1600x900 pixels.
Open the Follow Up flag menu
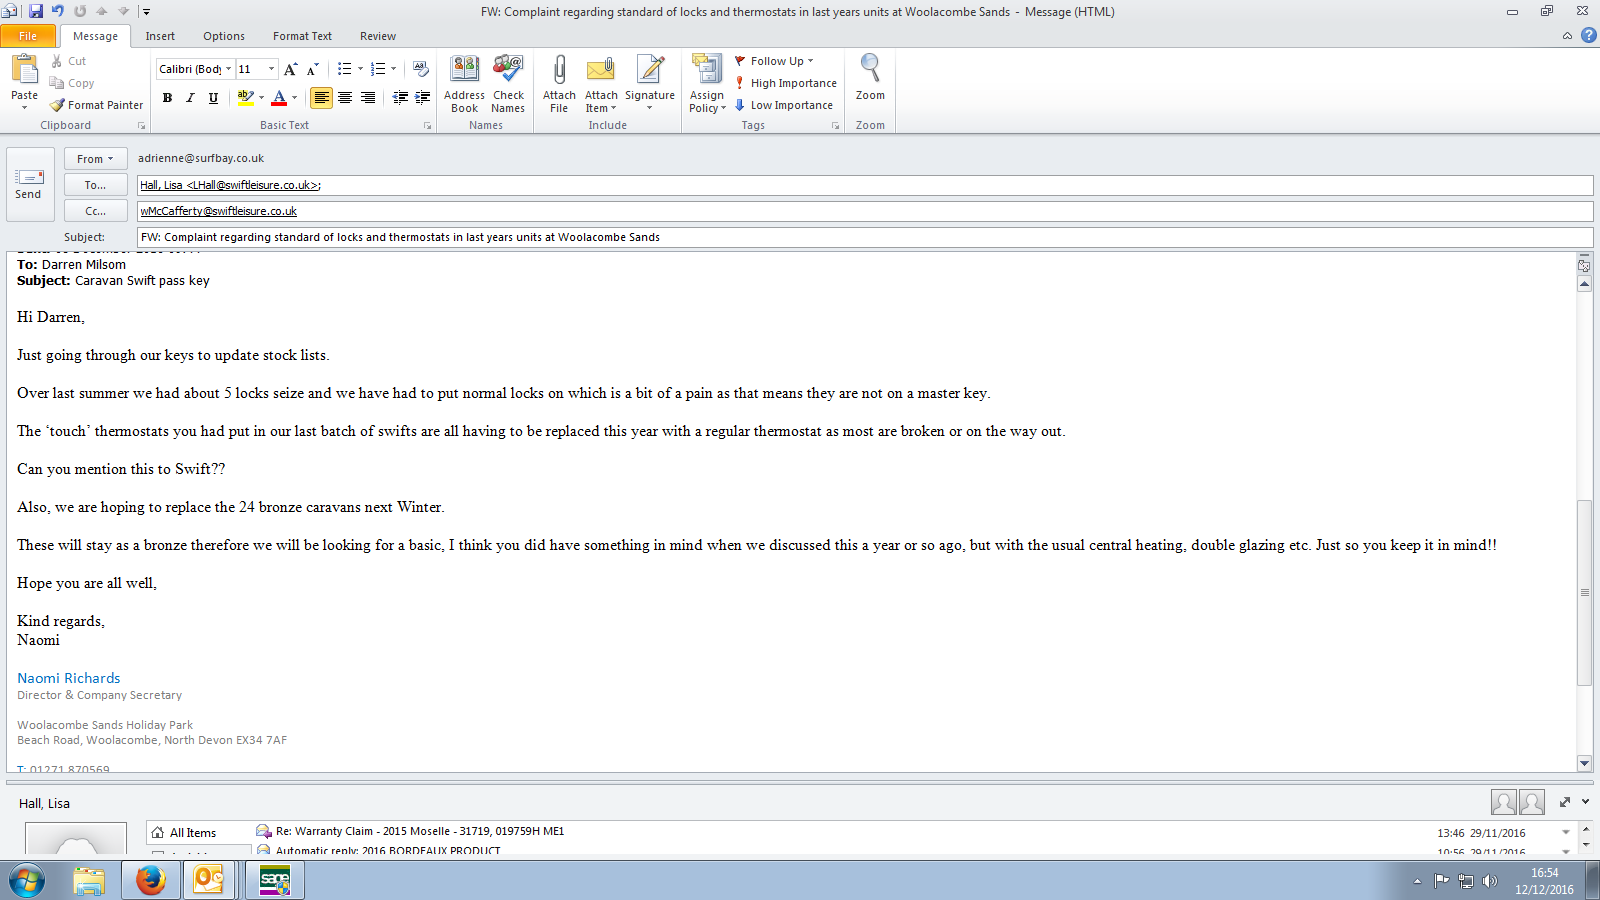[x=775, y=61]
